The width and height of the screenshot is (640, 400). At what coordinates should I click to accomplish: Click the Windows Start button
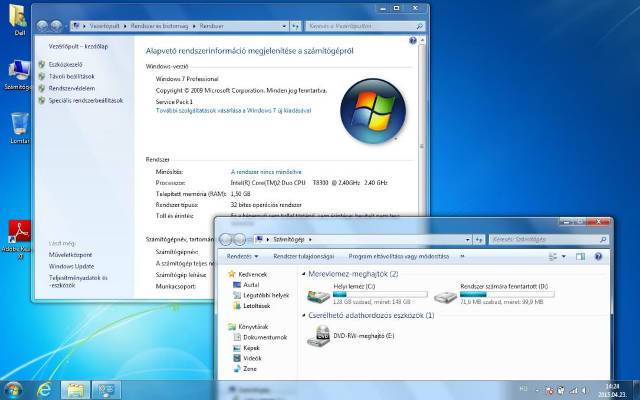pyautogui.click(x=13, y=388)
